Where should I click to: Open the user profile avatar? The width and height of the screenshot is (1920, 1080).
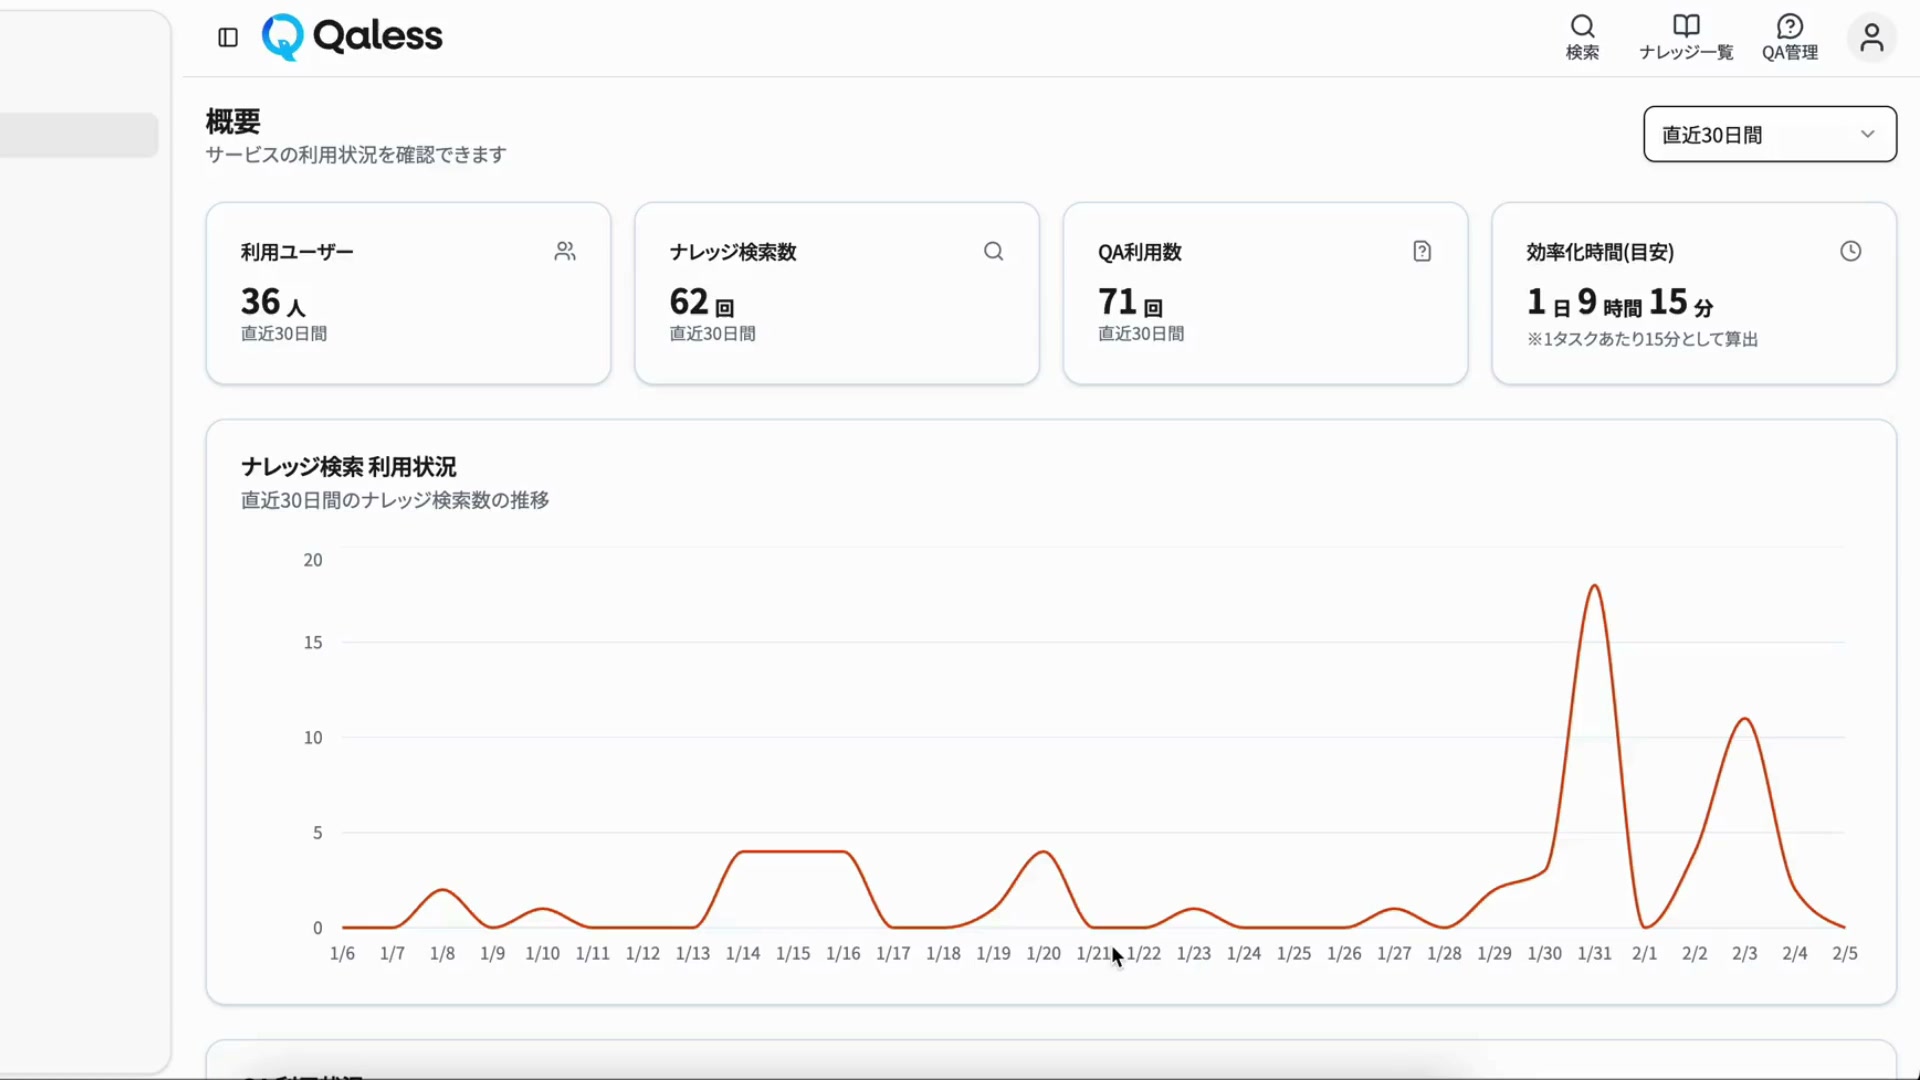[x=1871, y=38]
